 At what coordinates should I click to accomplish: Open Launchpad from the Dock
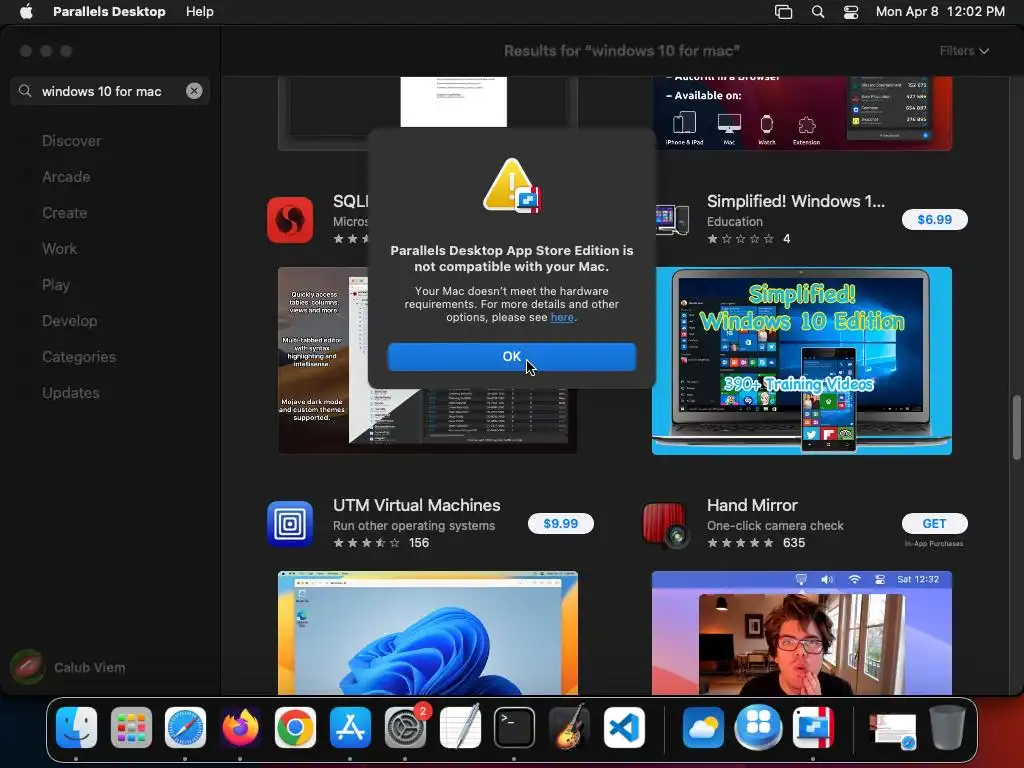(x=131, y=727)
